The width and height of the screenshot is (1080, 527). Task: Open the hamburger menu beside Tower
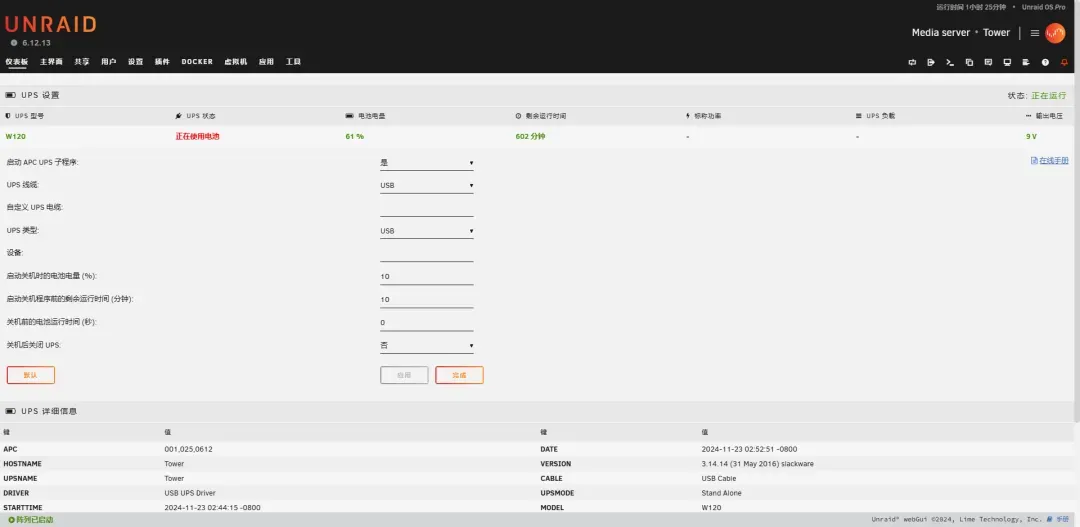(1035, 33)
